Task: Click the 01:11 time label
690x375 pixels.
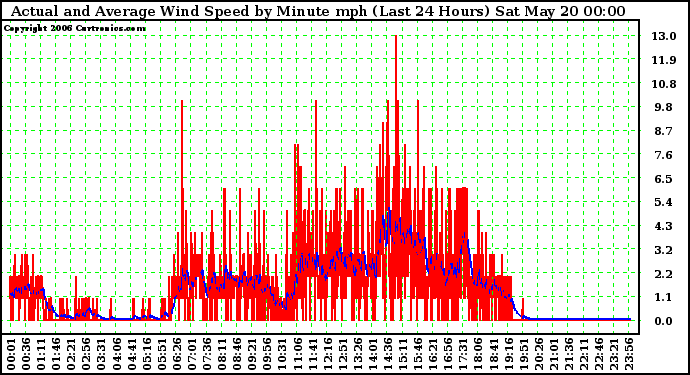Action: 41,354
